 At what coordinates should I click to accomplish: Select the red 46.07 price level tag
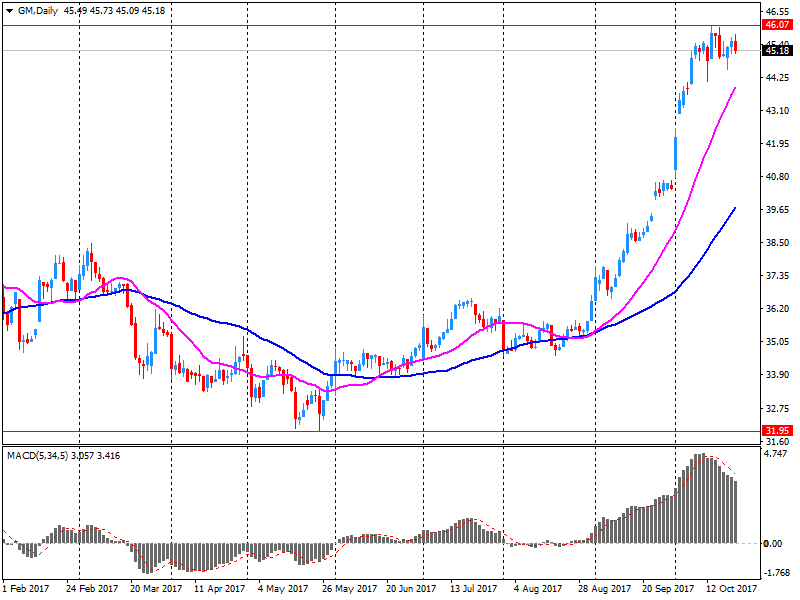pyautogui.click(x=777, y=24)
